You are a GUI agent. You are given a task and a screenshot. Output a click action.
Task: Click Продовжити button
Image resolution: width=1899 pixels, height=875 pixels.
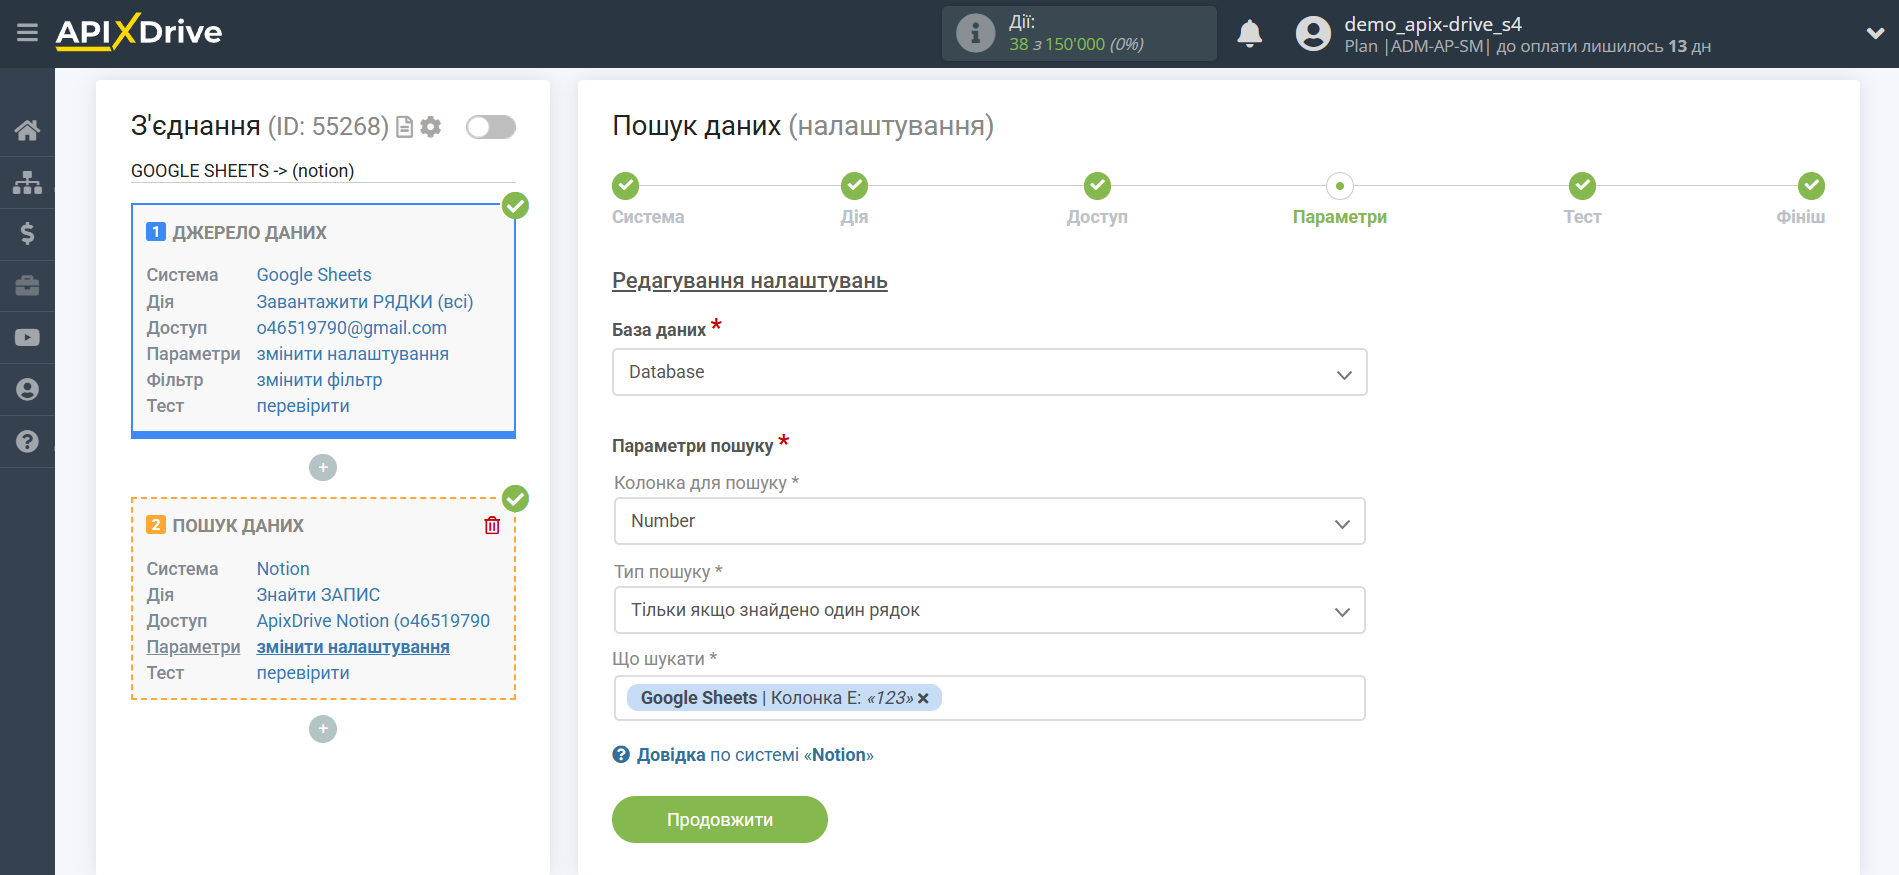coord(720,819)
